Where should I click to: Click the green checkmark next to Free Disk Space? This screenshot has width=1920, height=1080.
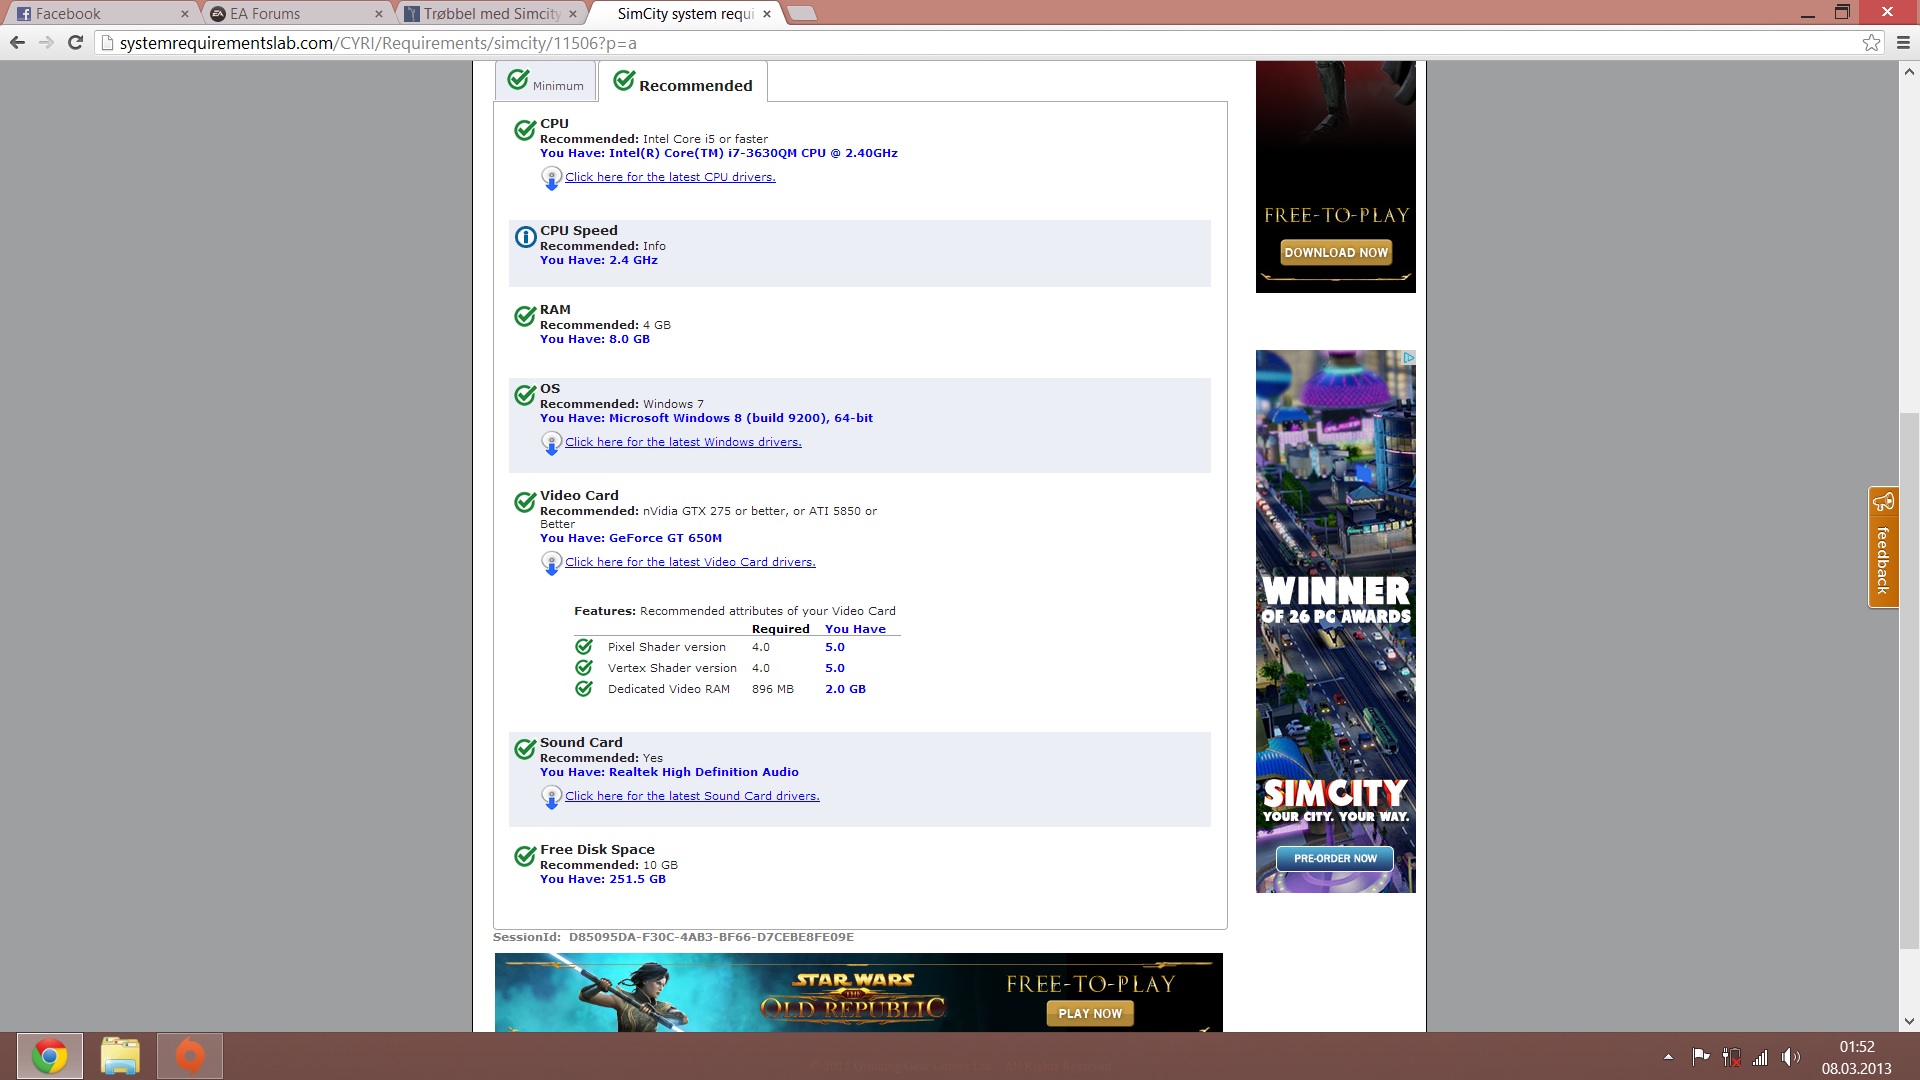tap(525, 856)
